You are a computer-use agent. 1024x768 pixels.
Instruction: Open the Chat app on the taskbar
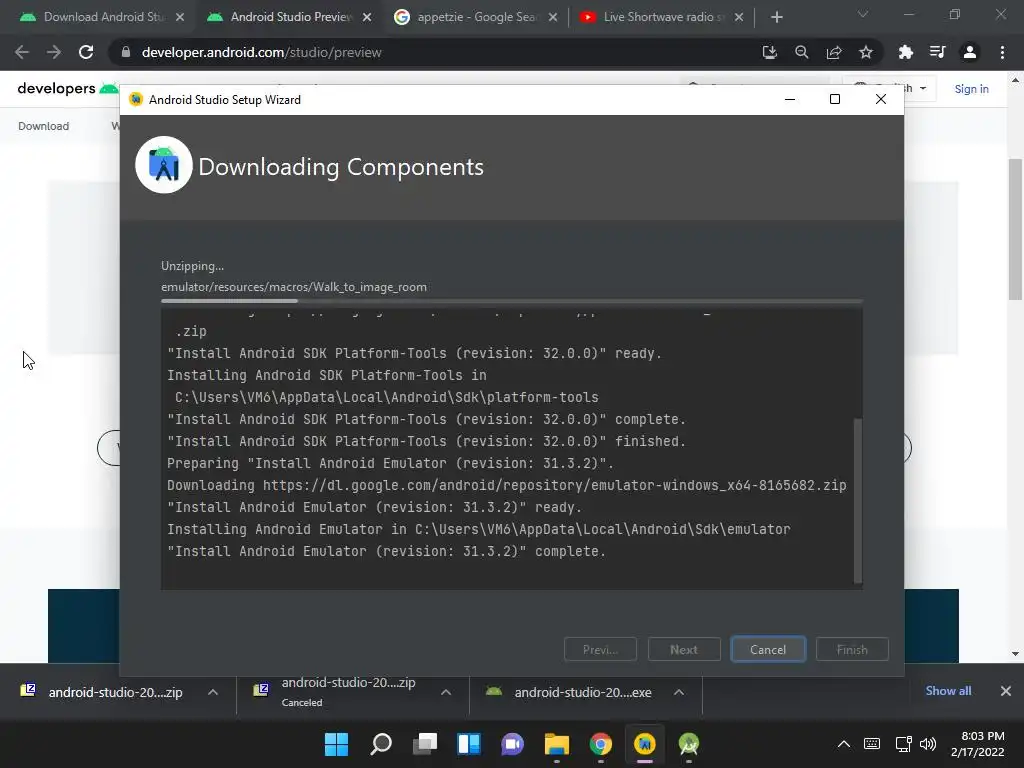tap(513, 744)
